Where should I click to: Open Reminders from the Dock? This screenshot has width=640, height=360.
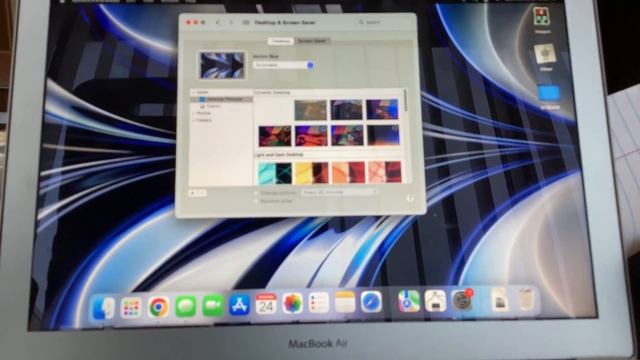coord(318,302)
